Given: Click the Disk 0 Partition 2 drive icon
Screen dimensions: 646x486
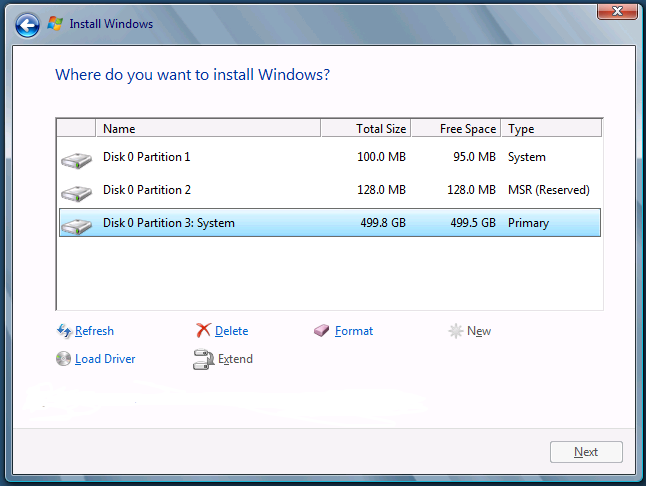Looking at the screenshot, I should tap(75, 192).
